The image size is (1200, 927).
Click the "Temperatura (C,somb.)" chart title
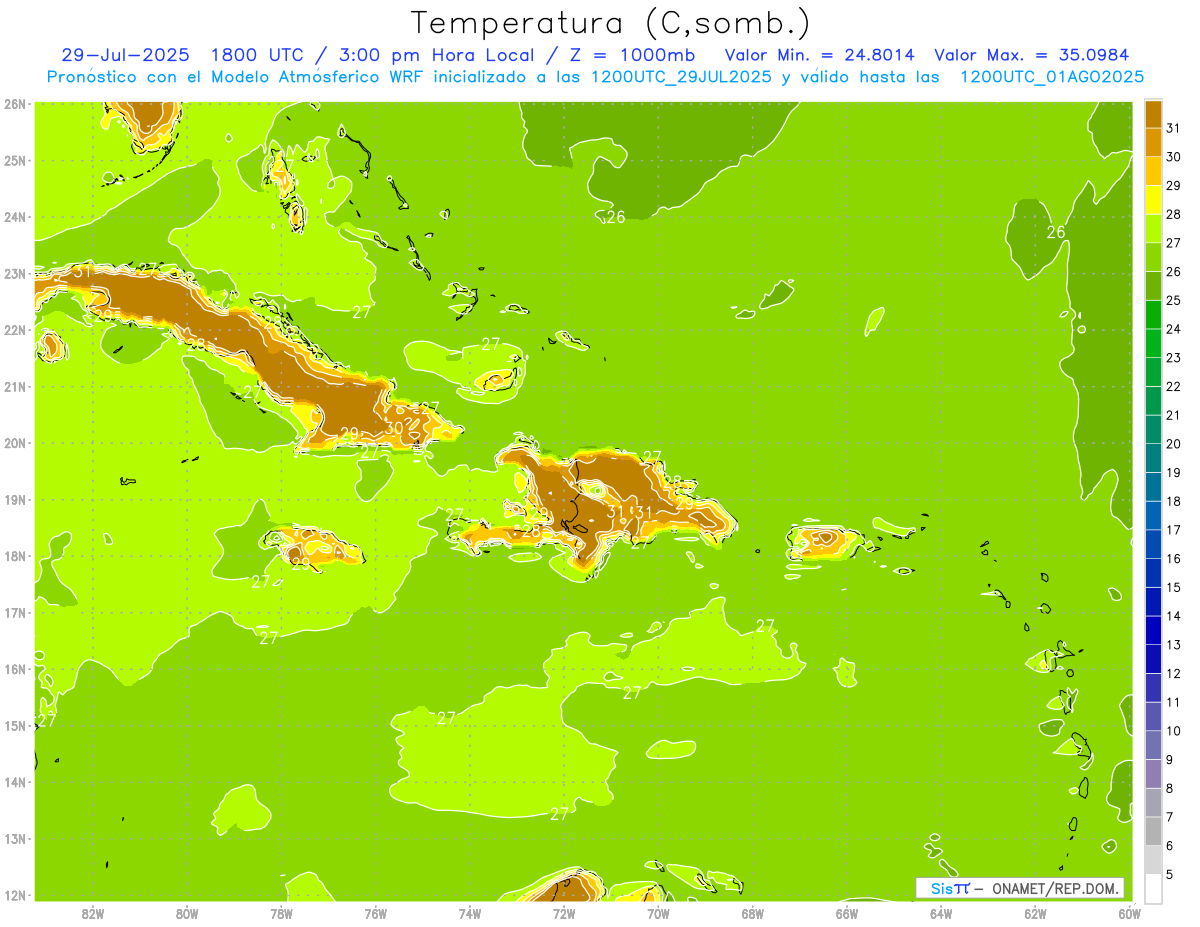(x=611, y=23)
